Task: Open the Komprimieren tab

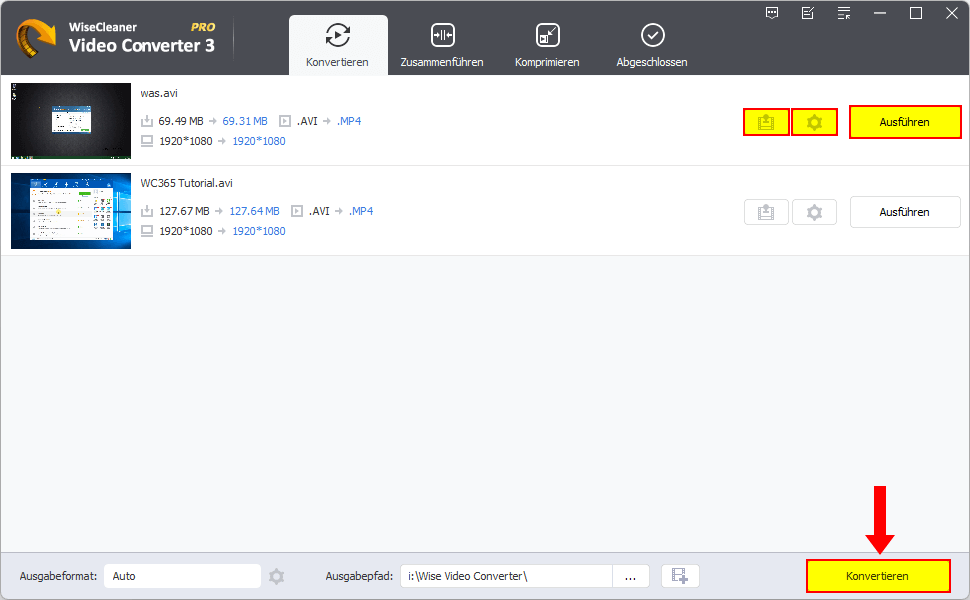Action: pyautogui.click(x=547, y=45)
